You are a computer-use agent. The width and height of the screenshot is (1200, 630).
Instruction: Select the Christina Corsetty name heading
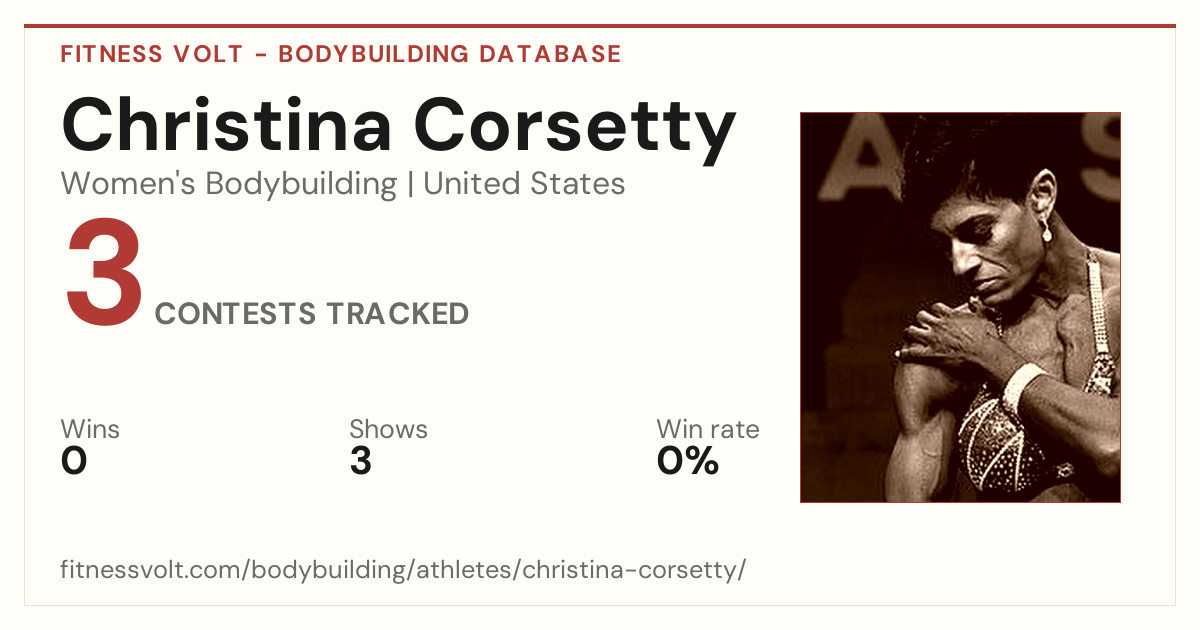coord(398,127)
